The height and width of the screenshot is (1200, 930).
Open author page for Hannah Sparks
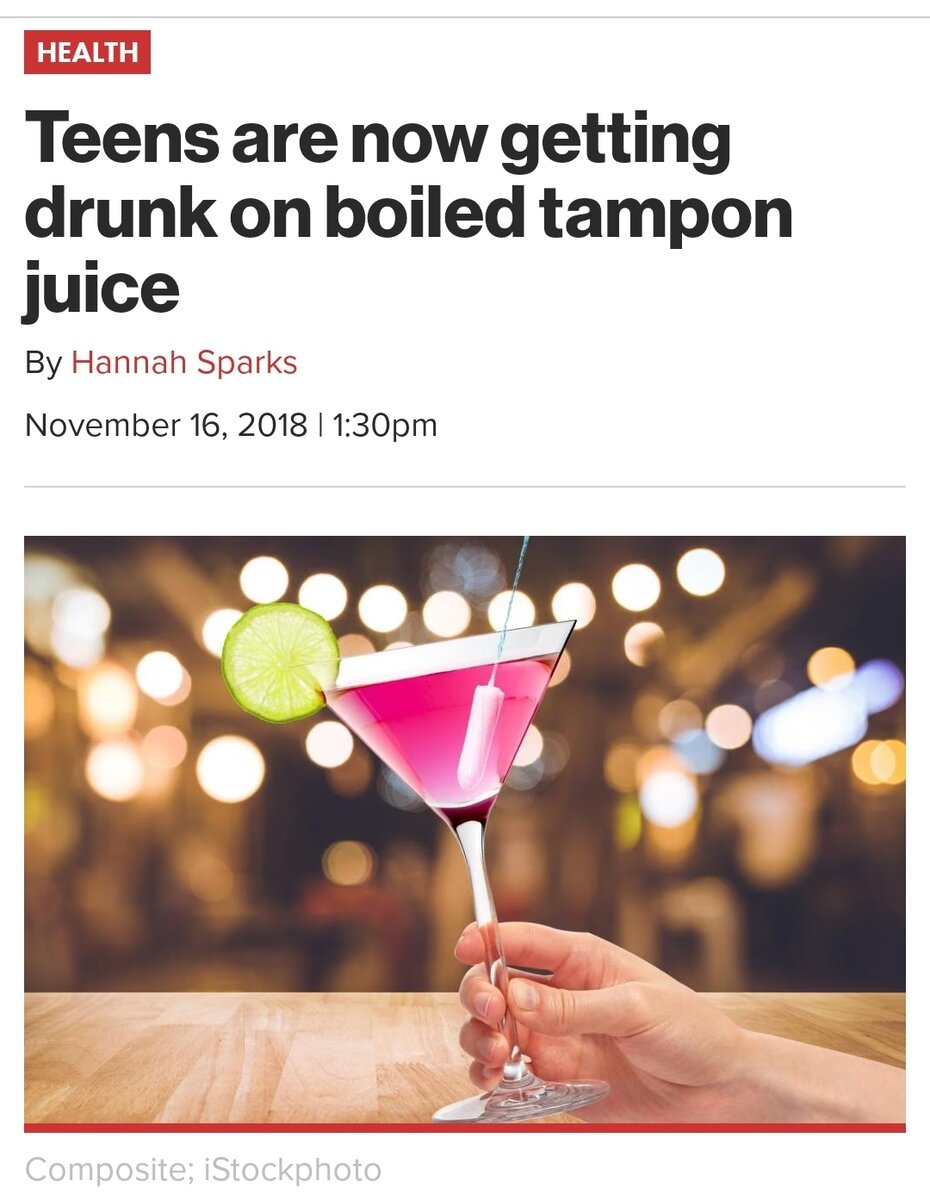point(184,362)
